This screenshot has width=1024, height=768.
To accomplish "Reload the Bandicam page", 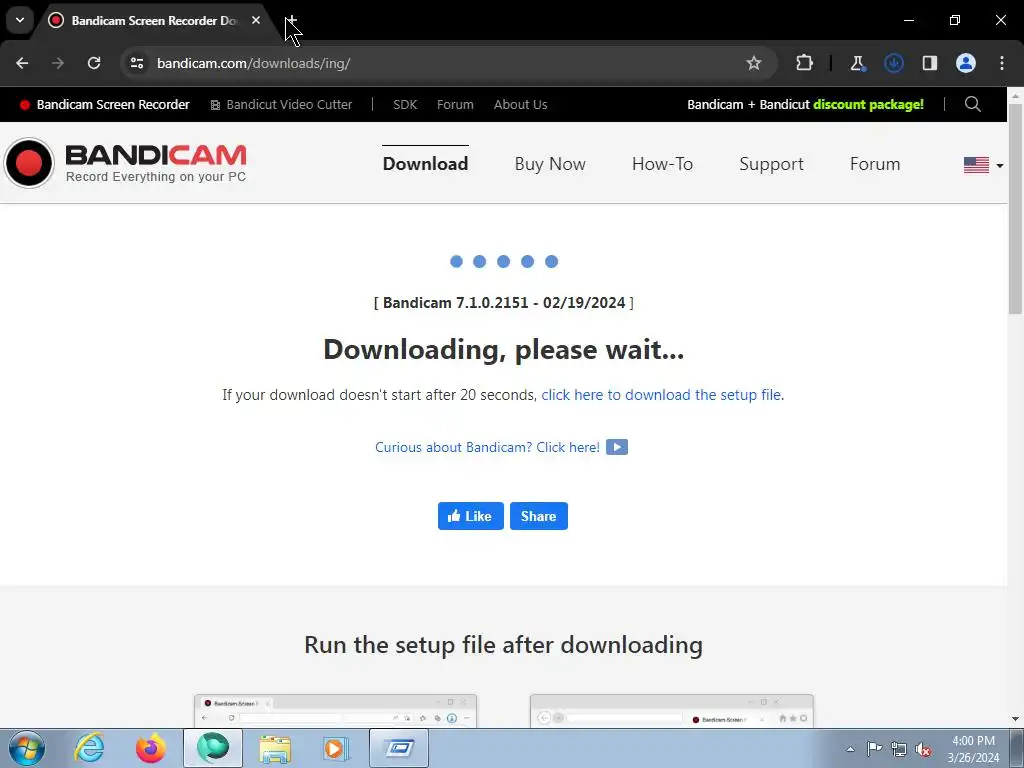I will 94,63.
